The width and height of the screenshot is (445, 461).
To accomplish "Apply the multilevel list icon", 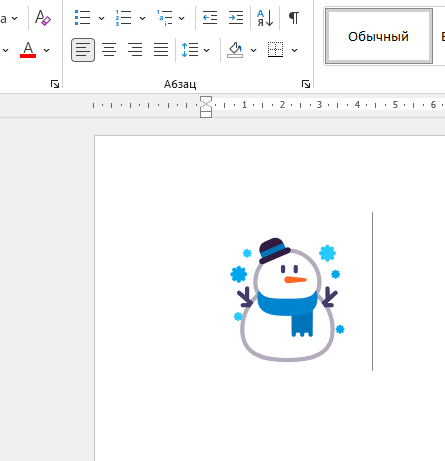I will click(x=165, y=18).
